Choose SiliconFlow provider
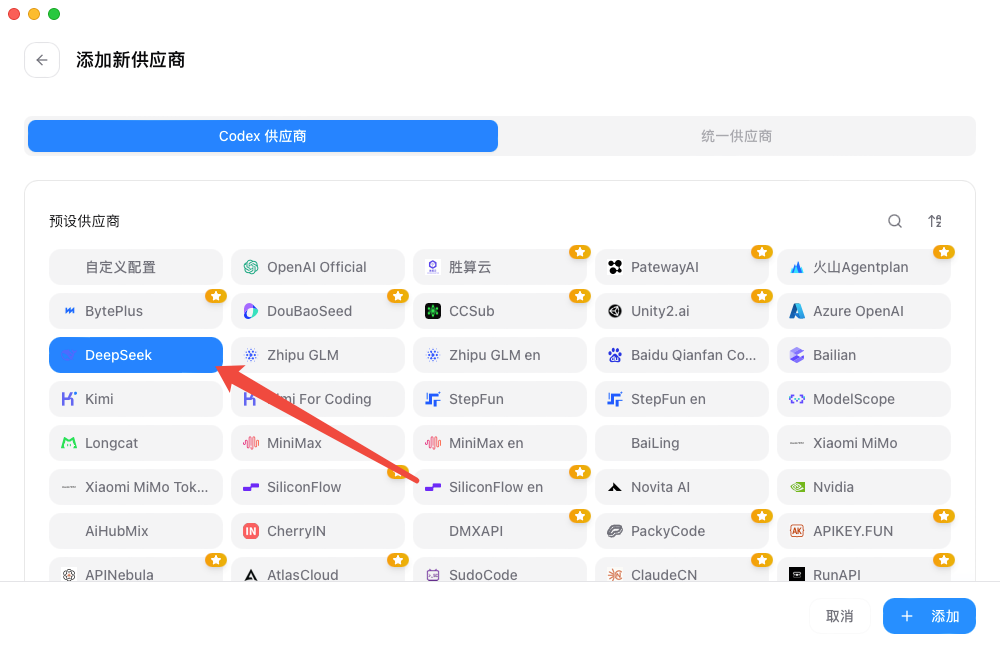Image resolution: width=1000 pixels, height=650 pixels. pyautogui.click(x=318, y=487)
